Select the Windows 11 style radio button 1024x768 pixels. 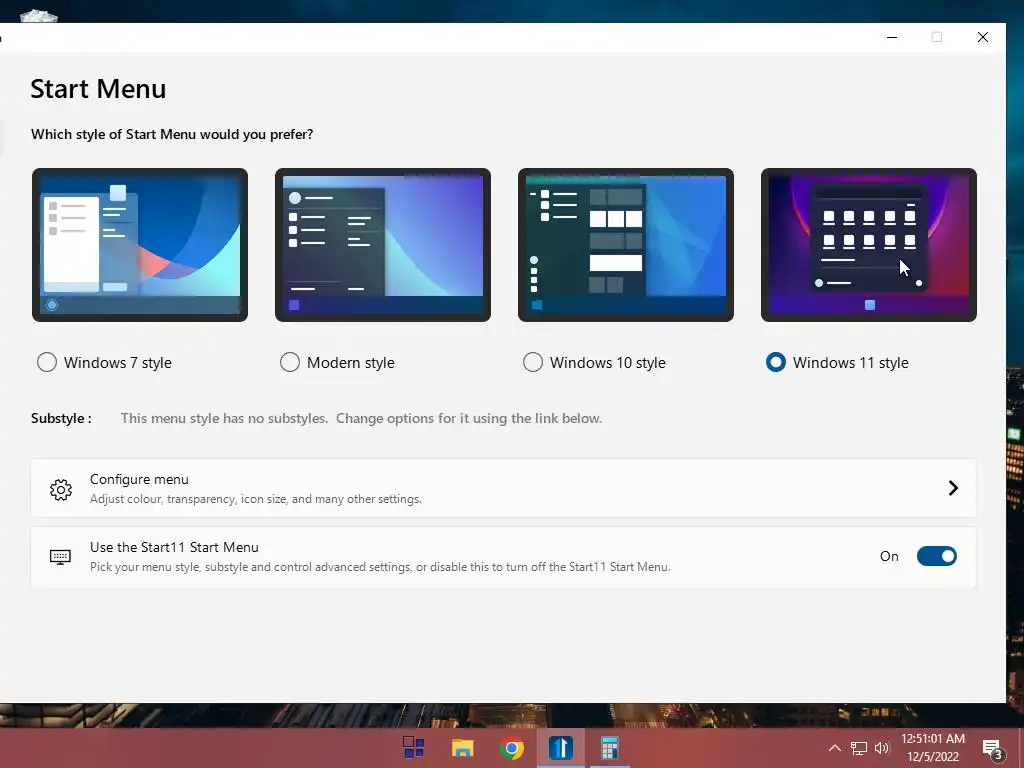pos(776,362)
